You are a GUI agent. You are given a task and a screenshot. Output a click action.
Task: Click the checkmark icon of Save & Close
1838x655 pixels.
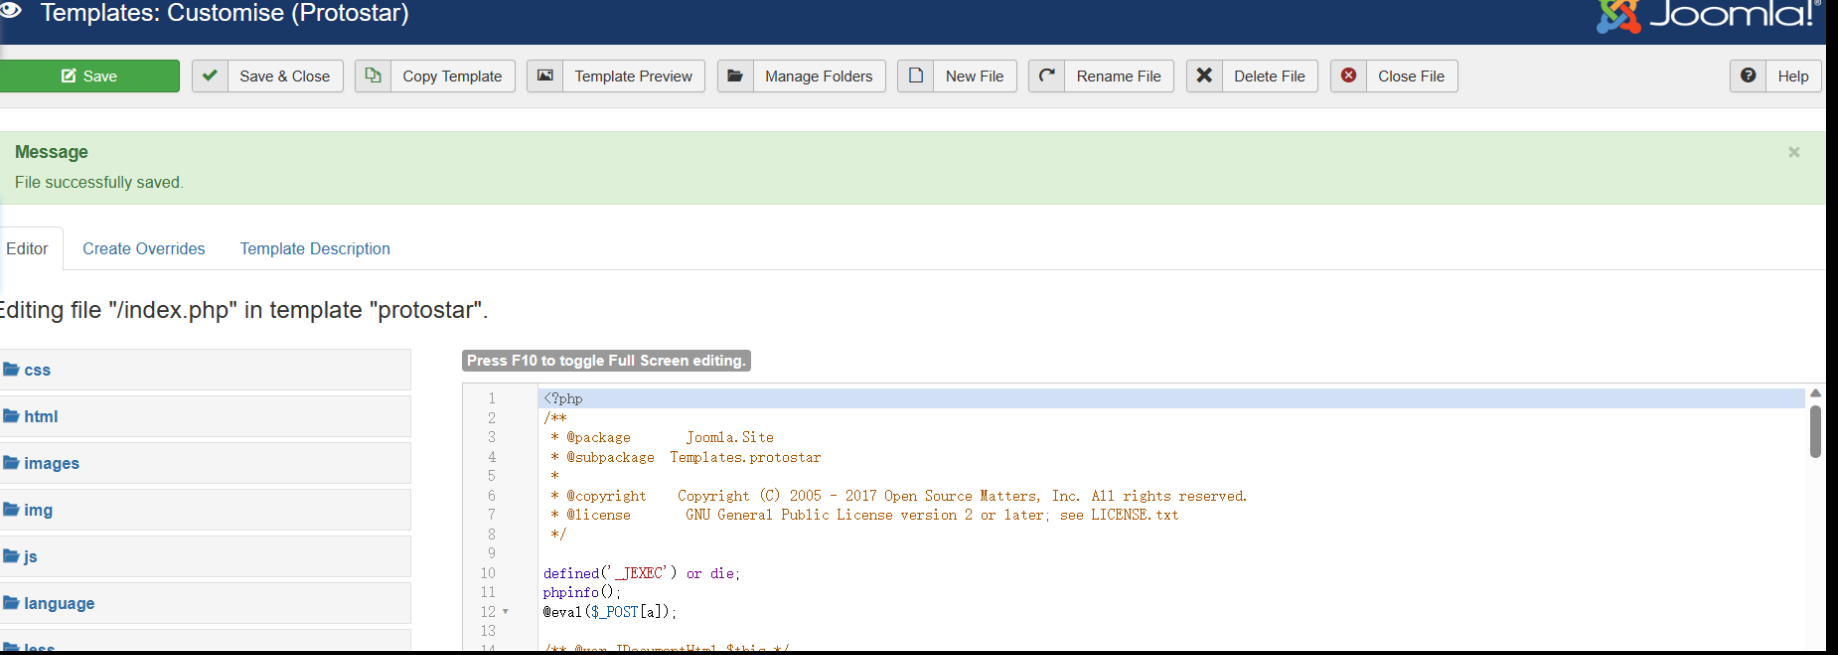[x=210, y=76]
